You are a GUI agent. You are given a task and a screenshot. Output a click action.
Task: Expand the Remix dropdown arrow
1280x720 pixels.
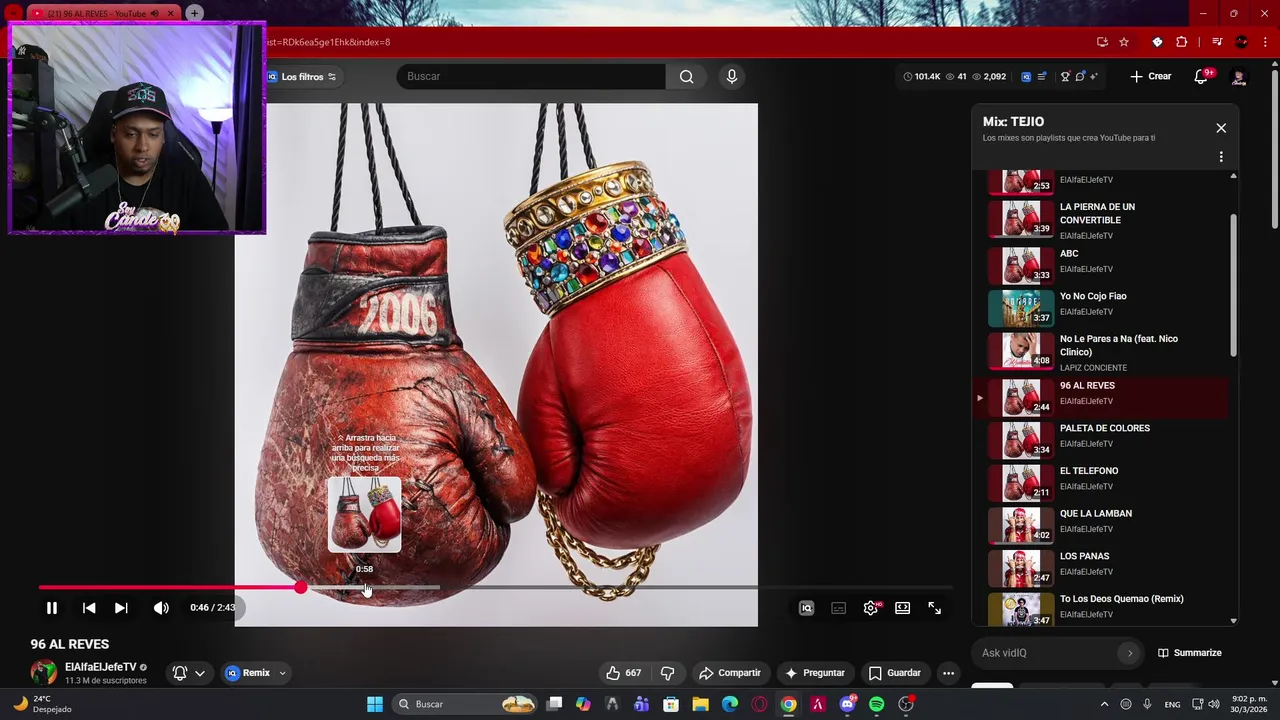pos(282,673)
